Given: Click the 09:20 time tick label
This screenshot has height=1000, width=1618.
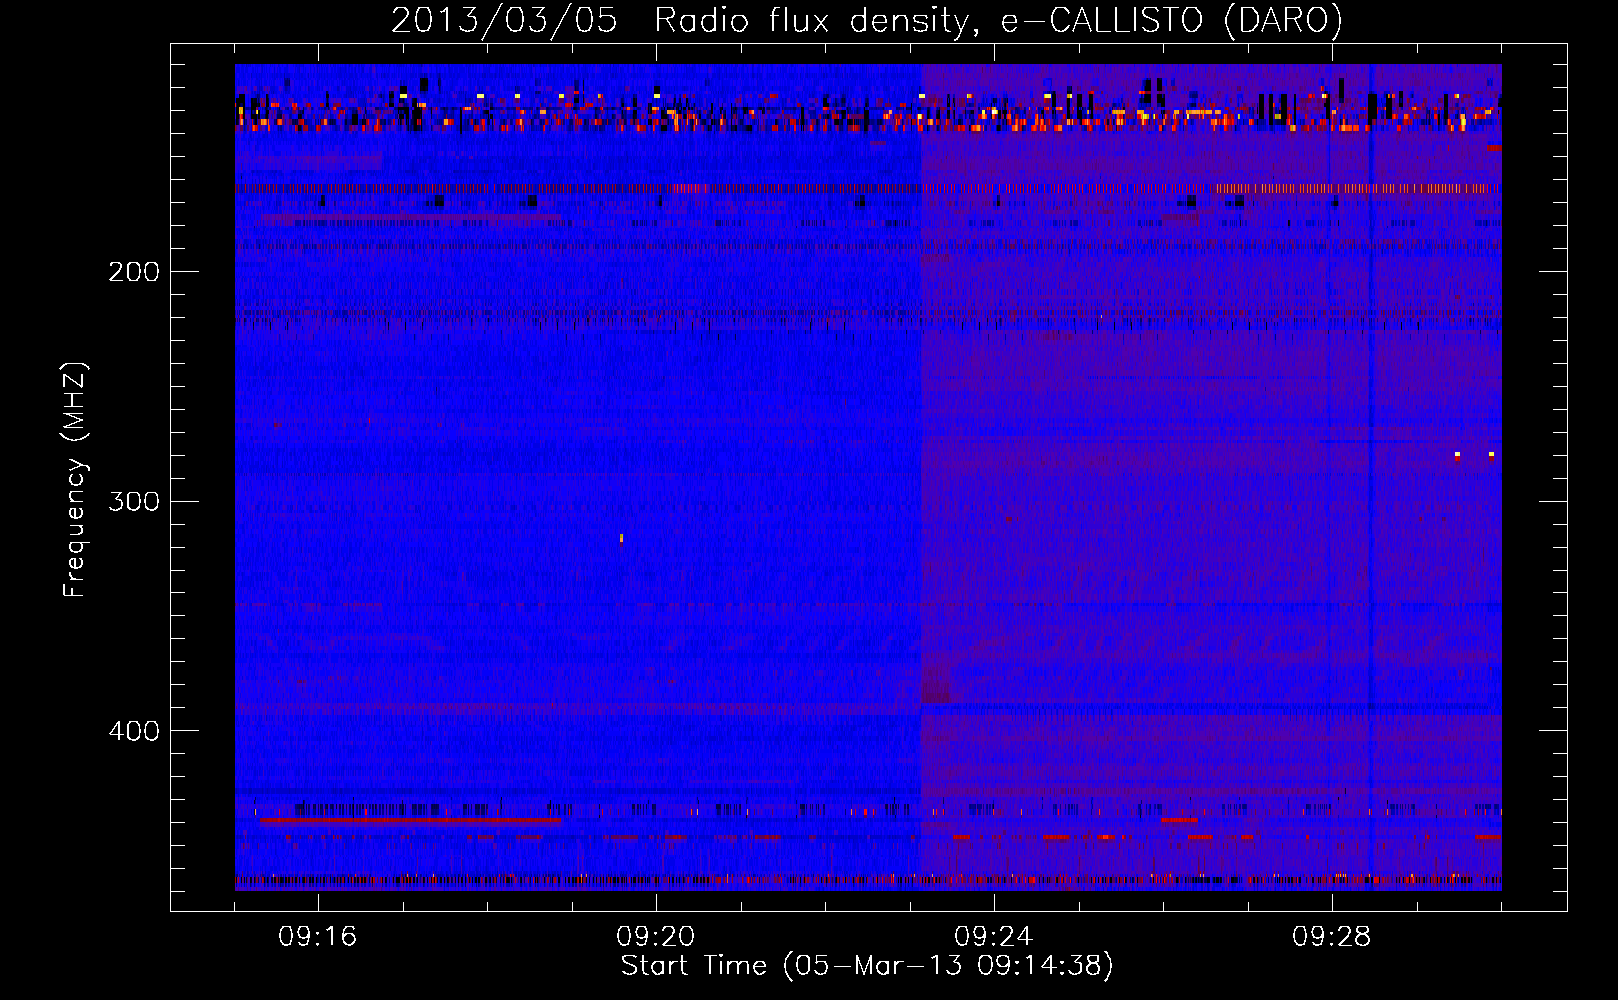Looking at the screenshot, I should point(656,937).
